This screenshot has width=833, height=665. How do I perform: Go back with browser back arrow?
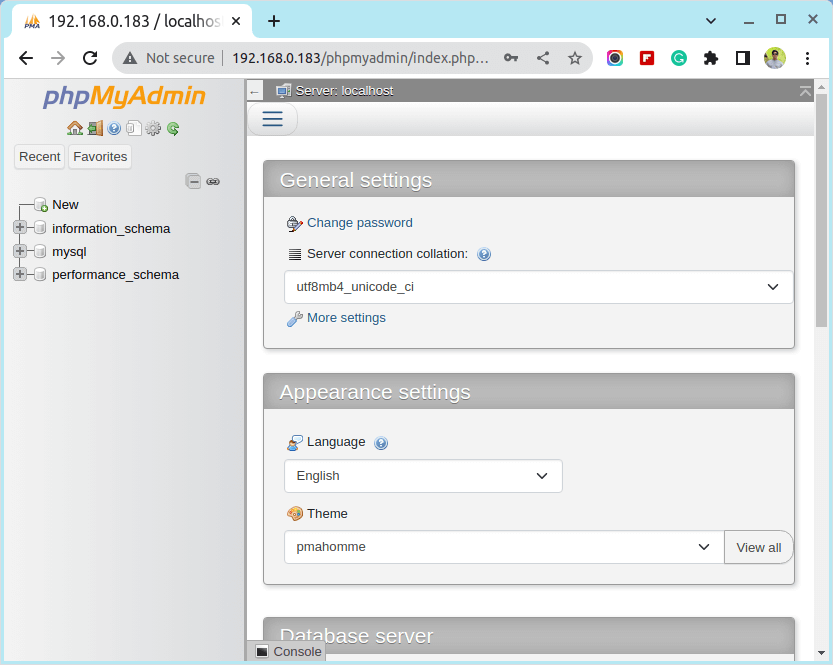(x=26, y=58)
